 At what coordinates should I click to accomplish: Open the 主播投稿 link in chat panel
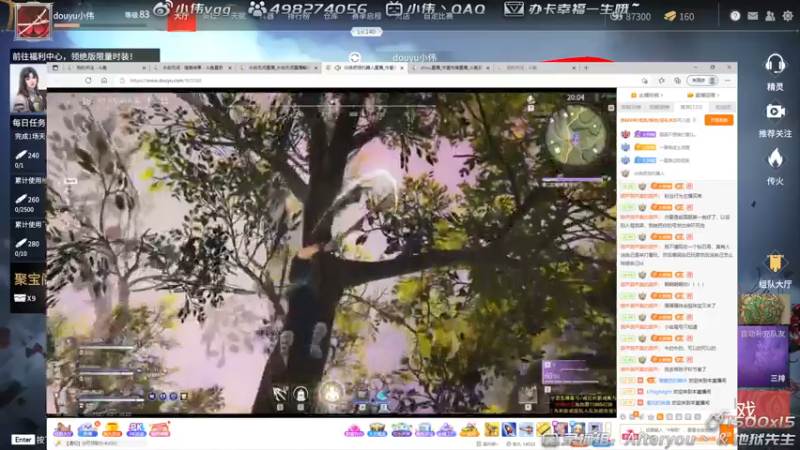click(x=647, y=95)
